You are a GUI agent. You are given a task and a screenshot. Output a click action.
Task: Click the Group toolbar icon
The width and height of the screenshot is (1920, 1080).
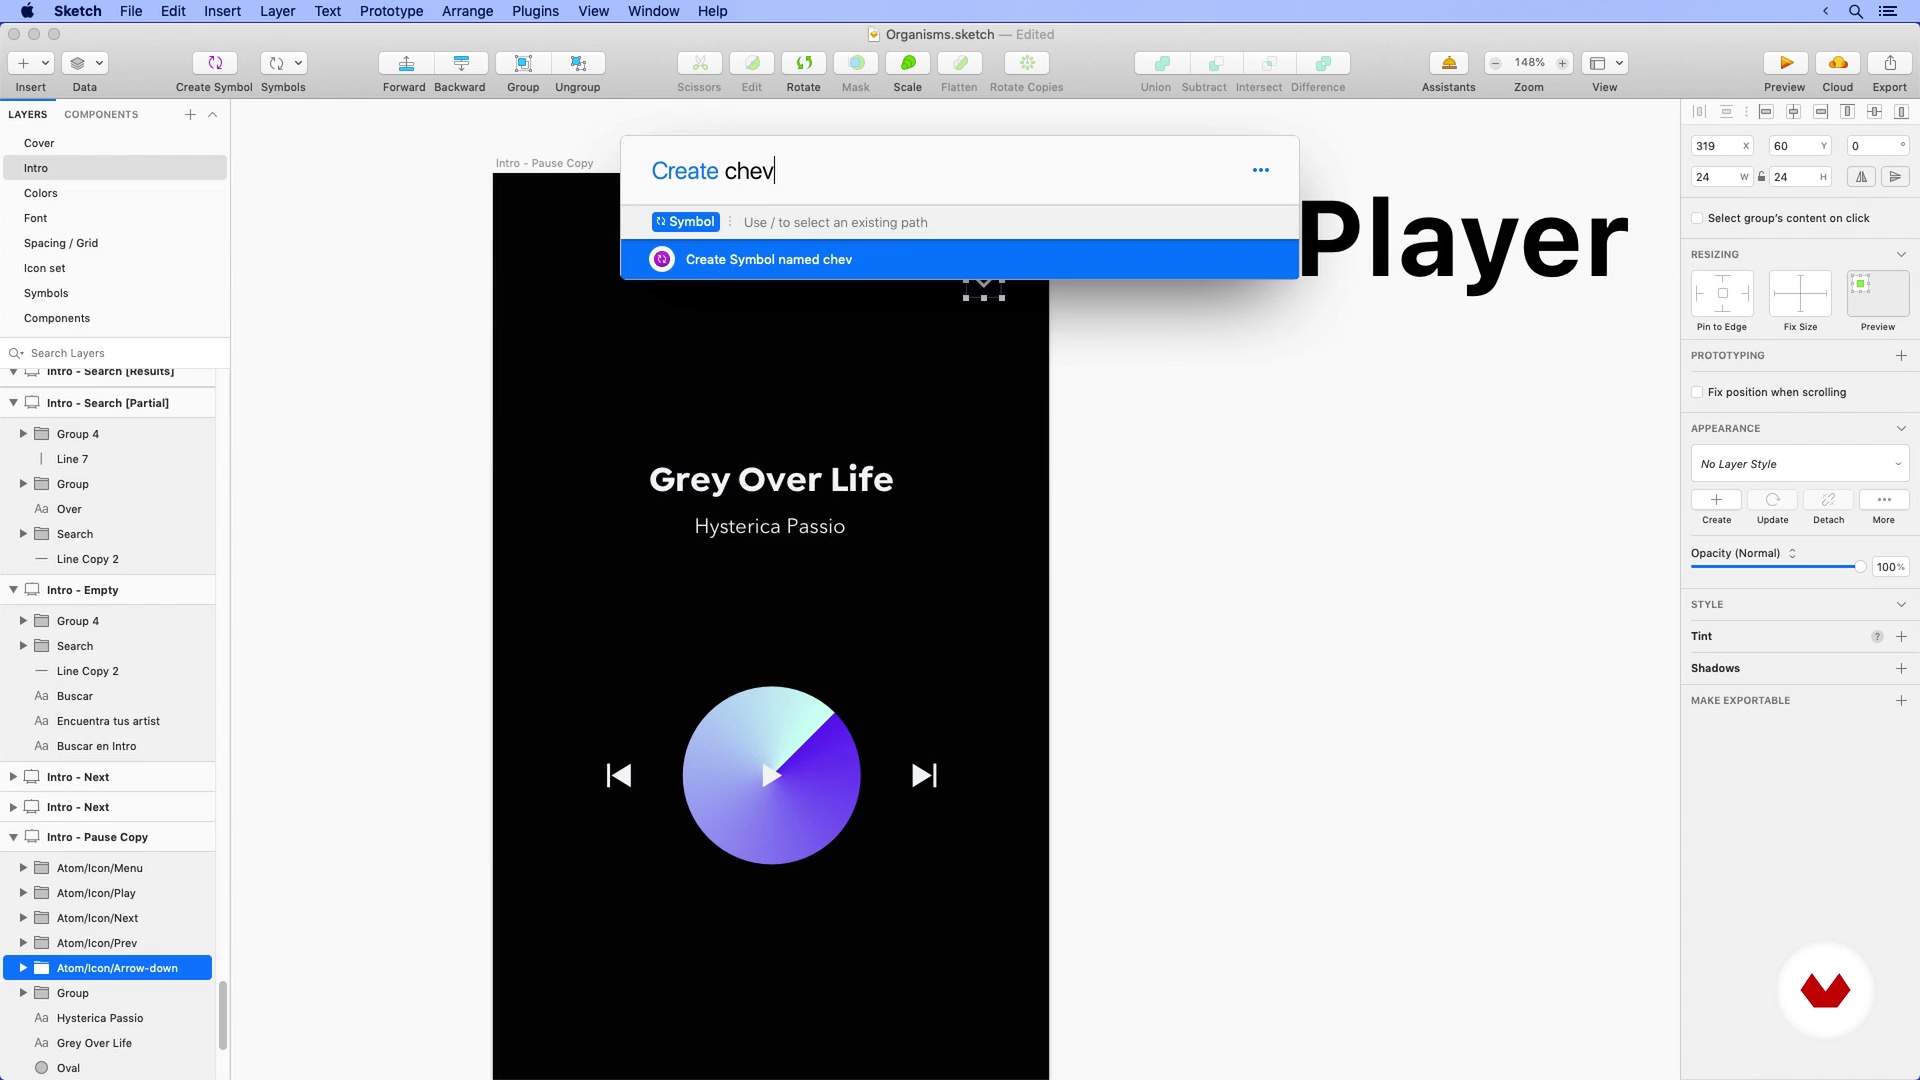(x=523, y=63)
